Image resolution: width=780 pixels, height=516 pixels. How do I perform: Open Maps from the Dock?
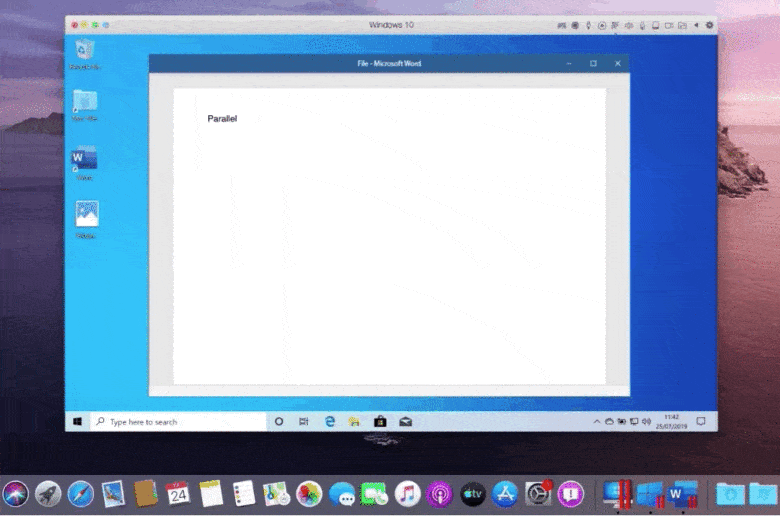[276, 494]
